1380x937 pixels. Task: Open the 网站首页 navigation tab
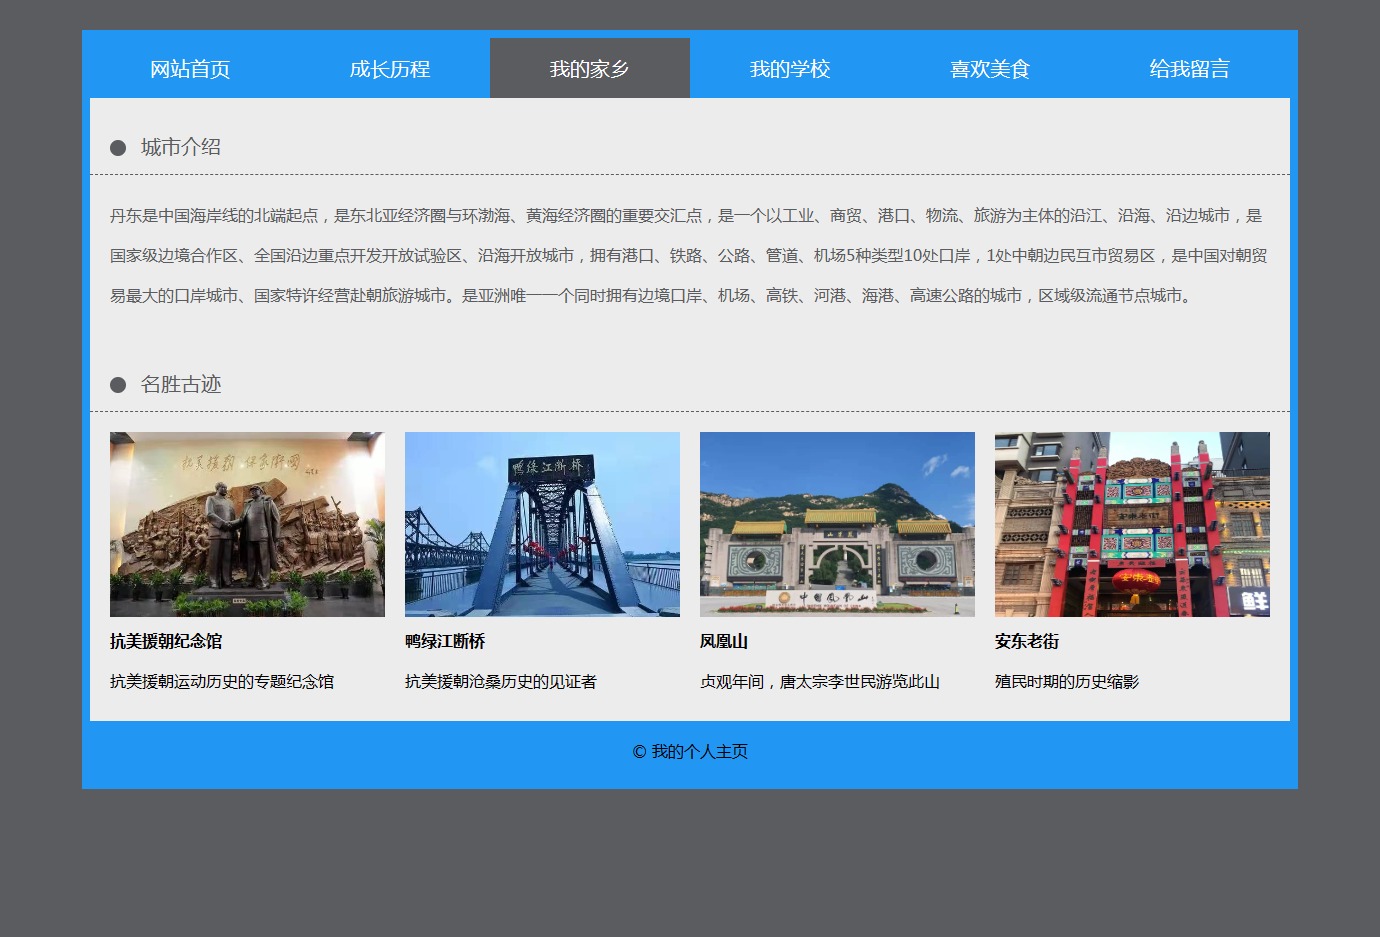190,69
